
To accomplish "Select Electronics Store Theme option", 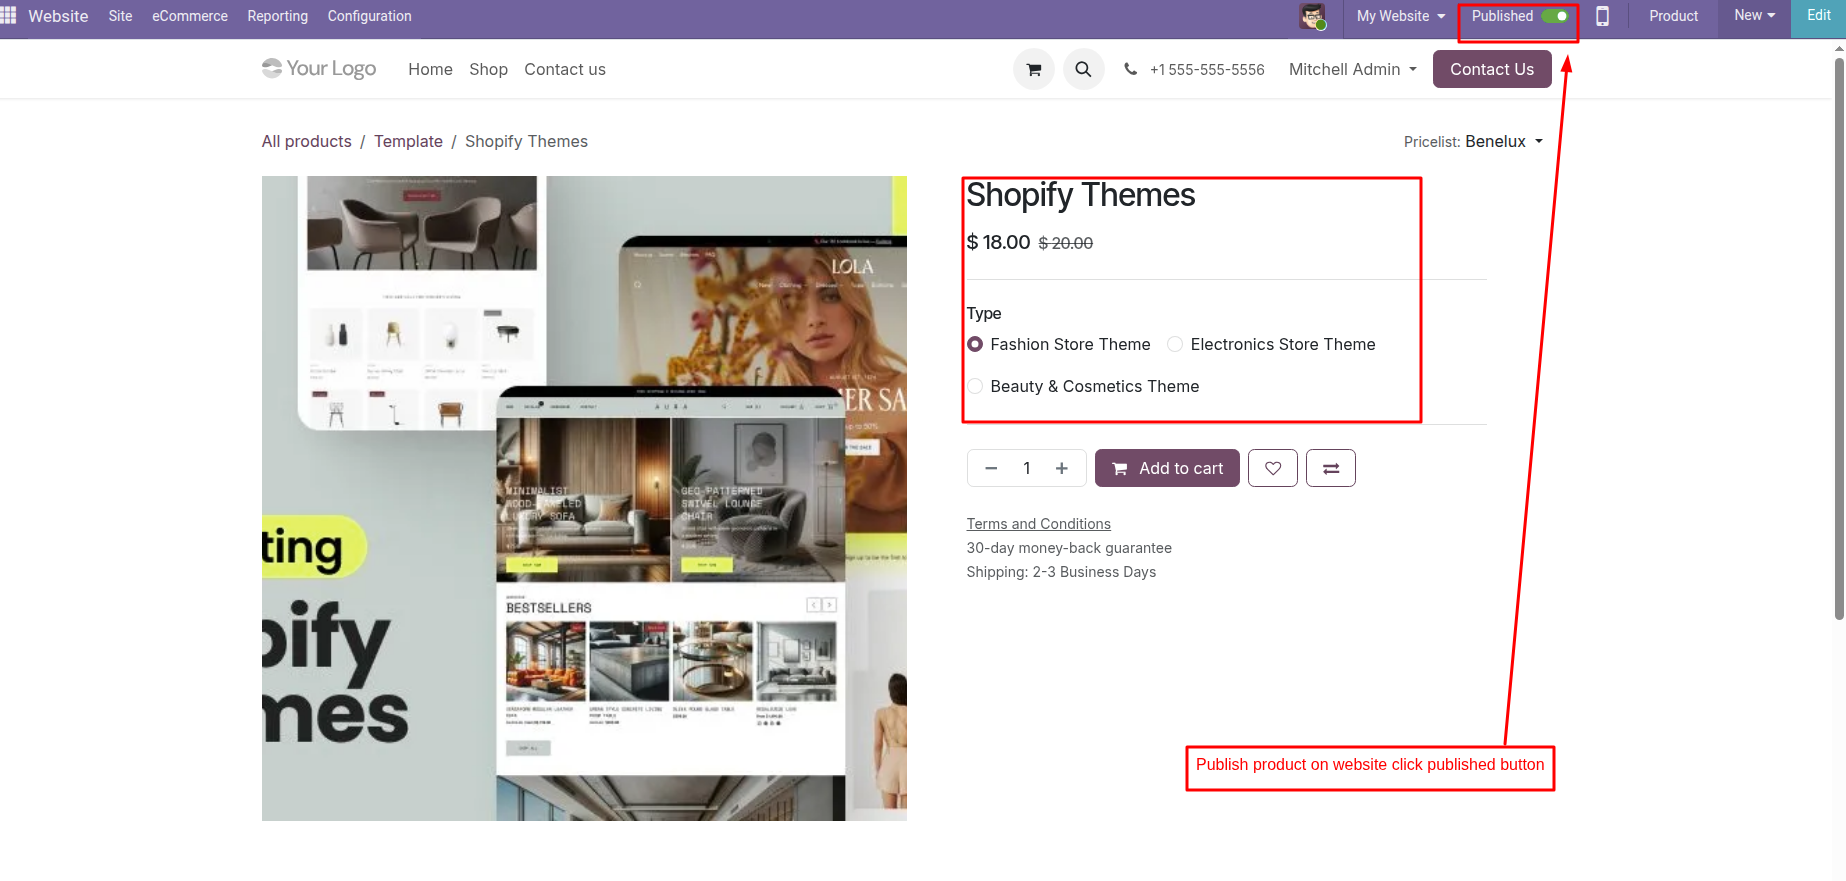I will pyautogui.click(x=1176, y=345).
